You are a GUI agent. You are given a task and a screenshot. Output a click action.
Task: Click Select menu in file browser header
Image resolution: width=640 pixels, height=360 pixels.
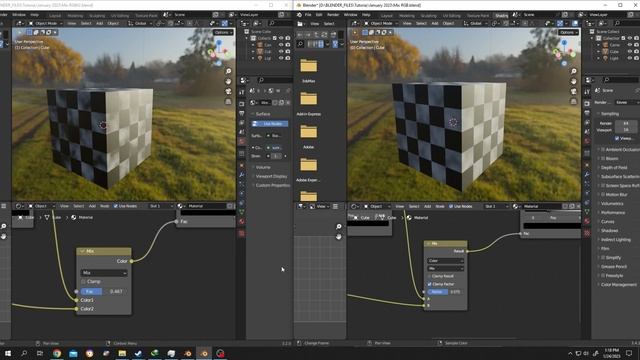click(x=329, y=24)
